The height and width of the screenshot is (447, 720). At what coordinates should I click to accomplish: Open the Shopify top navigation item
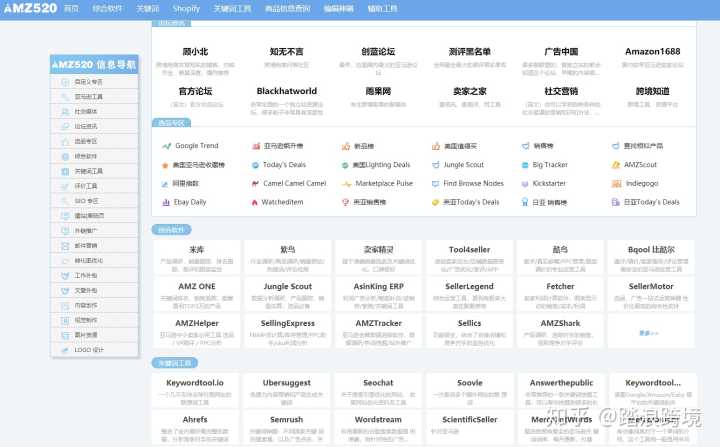[186, 9]
